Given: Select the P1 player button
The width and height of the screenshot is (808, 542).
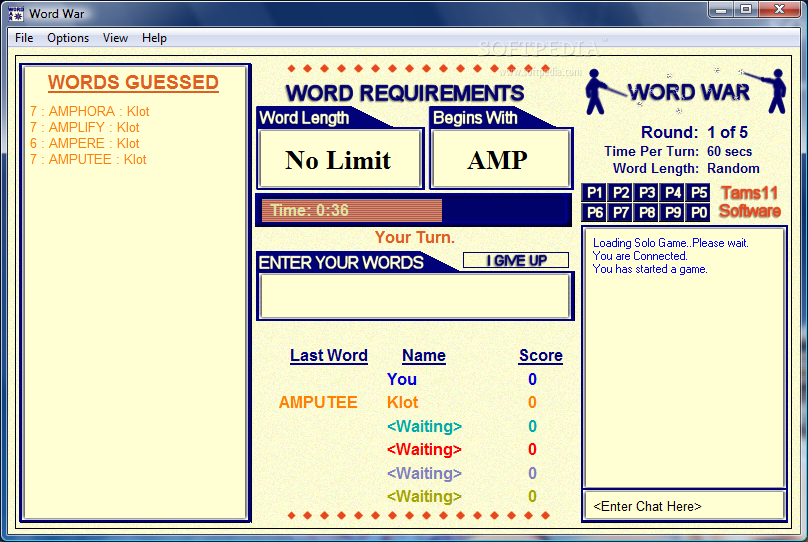Looking at the screenshot, I should [x=594, y=193].
